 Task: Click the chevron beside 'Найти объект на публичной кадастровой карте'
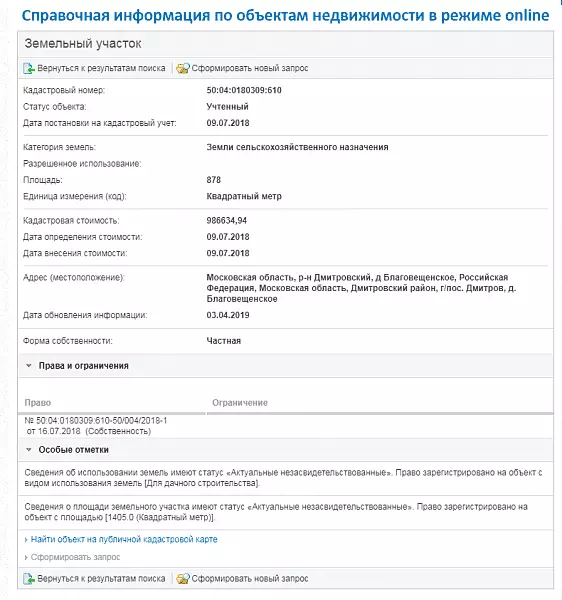26,540
